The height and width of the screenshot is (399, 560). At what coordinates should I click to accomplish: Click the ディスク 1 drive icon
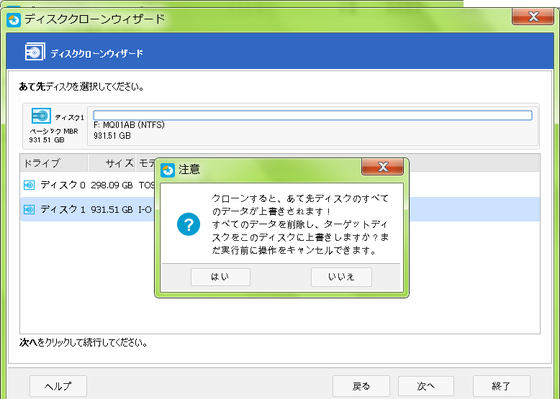pos(29,209)
